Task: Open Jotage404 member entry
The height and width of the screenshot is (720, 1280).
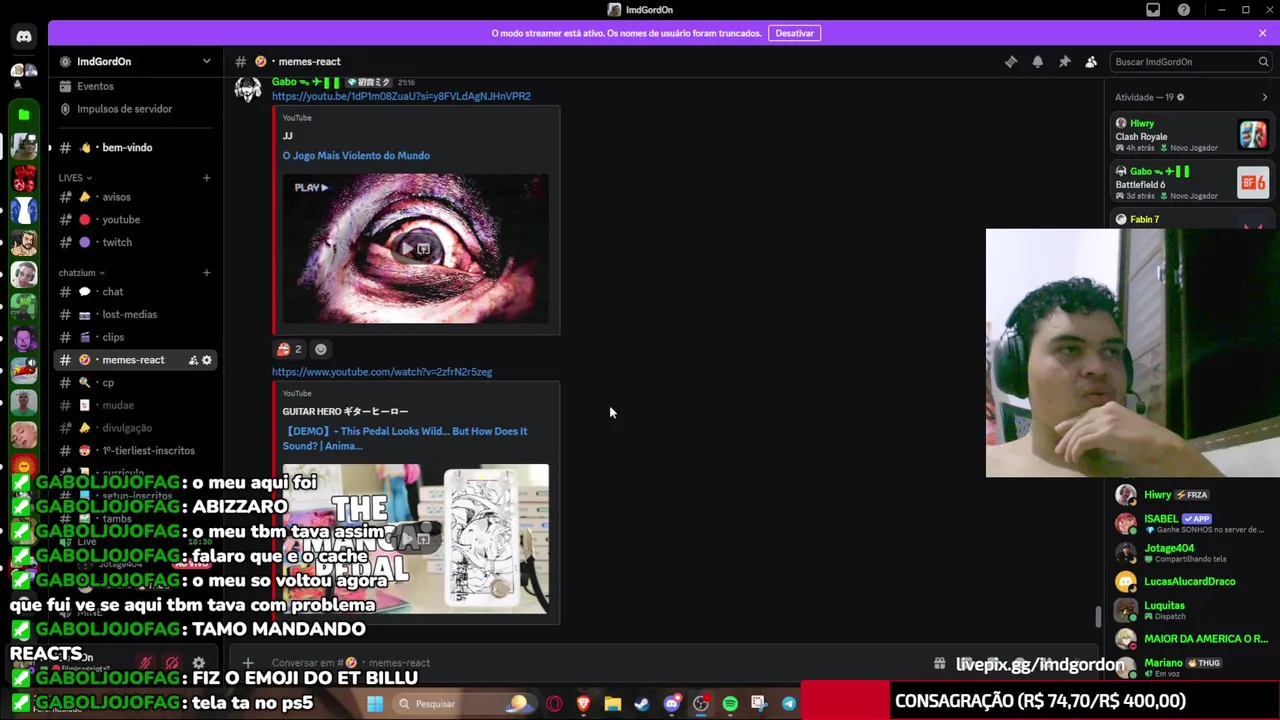Action: tap(1190, 552)
